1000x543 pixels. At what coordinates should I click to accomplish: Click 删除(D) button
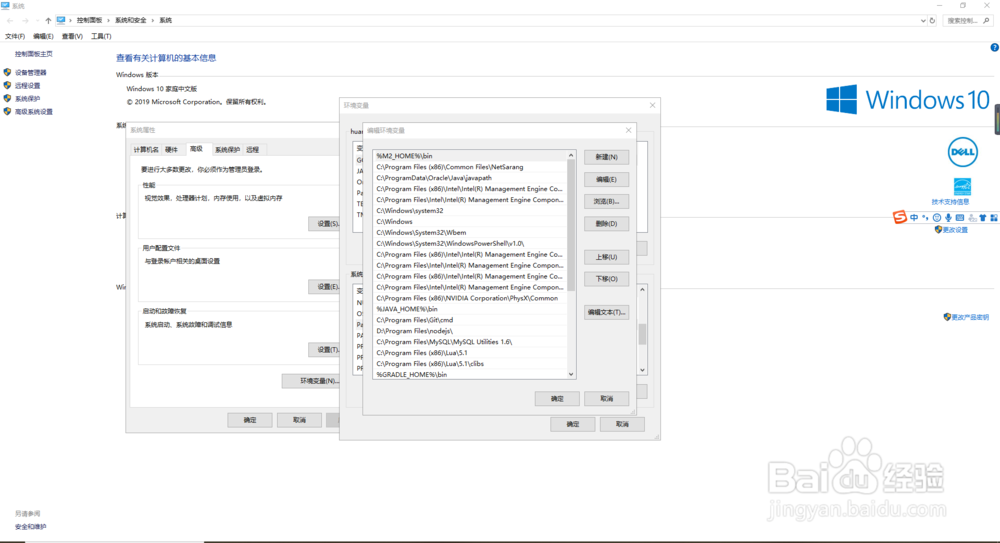click(x=607, y=224)
